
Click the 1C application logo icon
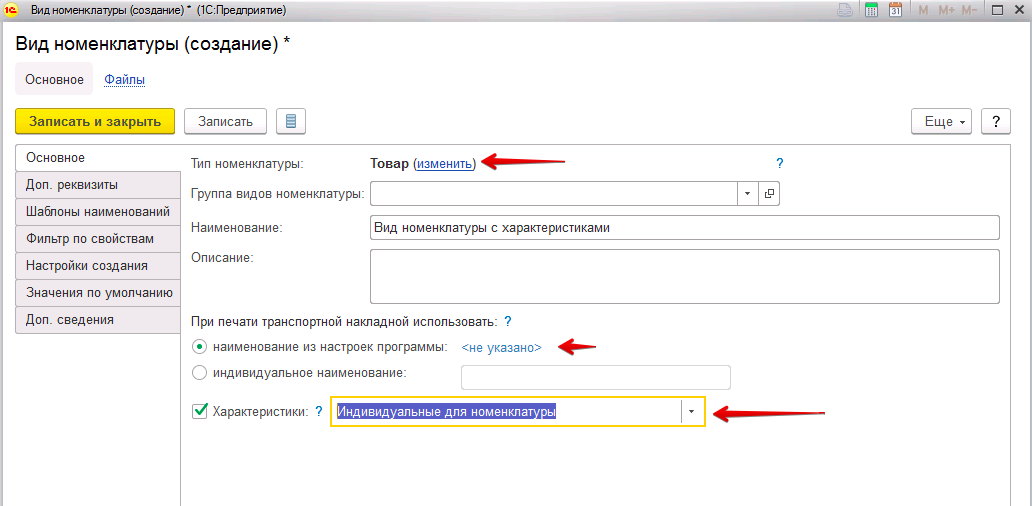(x=9, y=11)
